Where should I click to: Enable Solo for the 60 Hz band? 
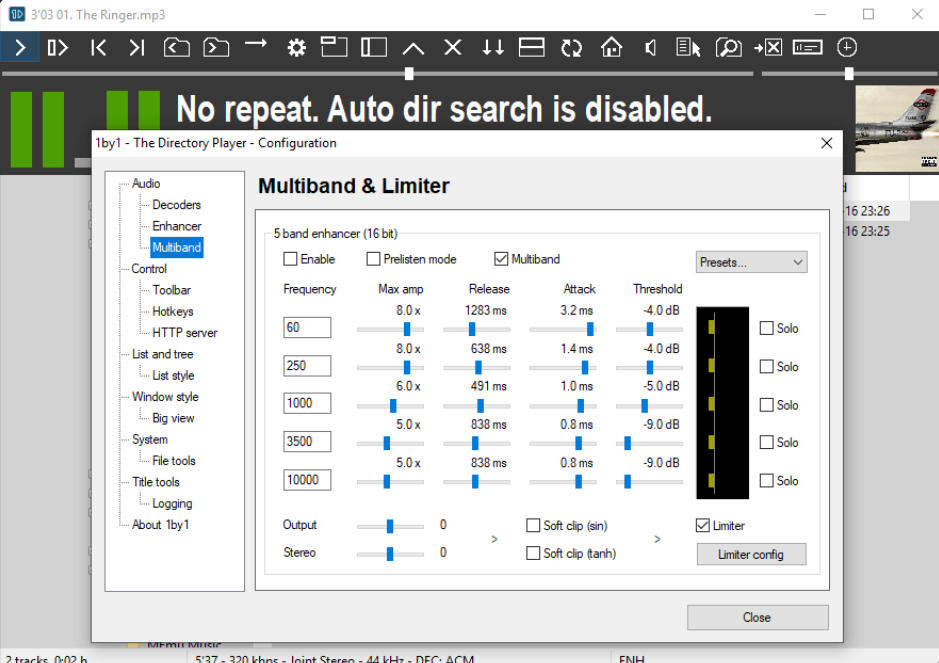767,328
